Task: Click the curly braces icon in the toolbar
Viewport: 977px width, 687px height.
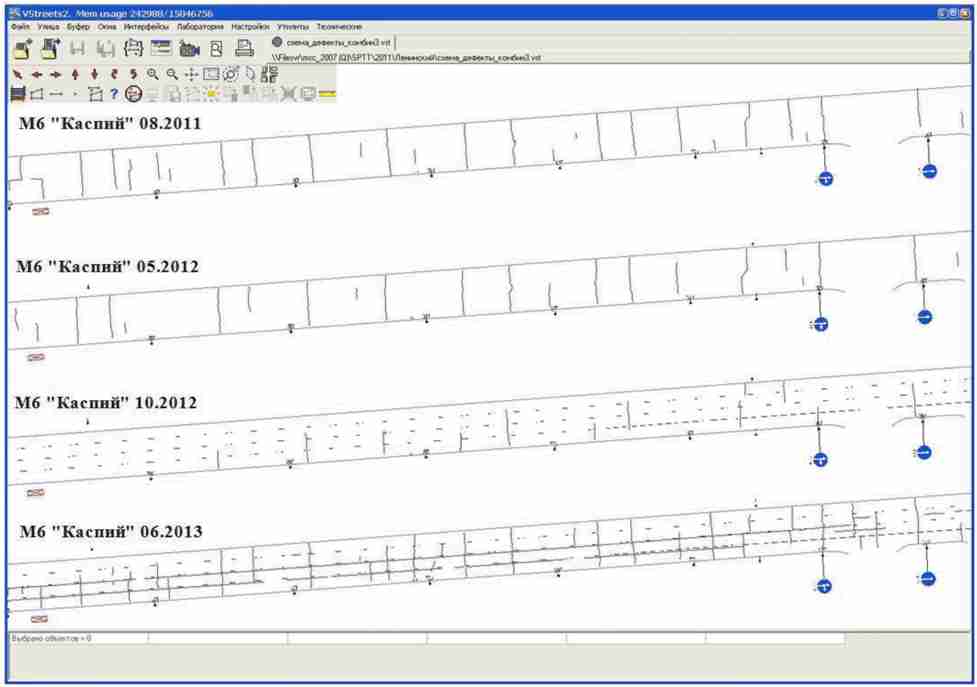Action: tap(133, 48)
